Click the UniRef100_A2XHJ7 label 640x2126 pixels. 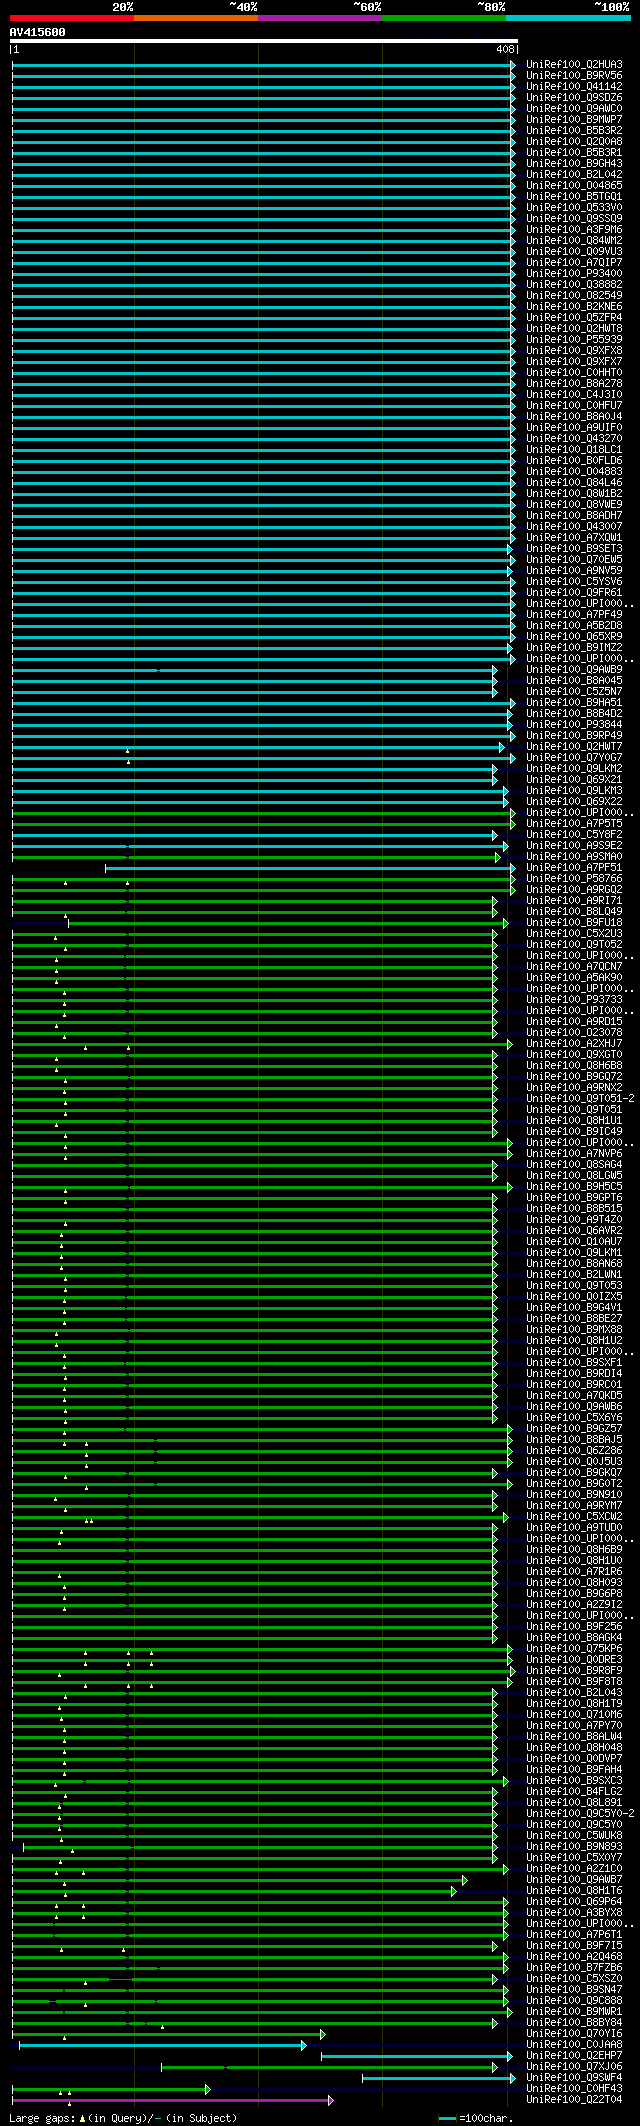pyautogui.click(x=574, y=1044)
